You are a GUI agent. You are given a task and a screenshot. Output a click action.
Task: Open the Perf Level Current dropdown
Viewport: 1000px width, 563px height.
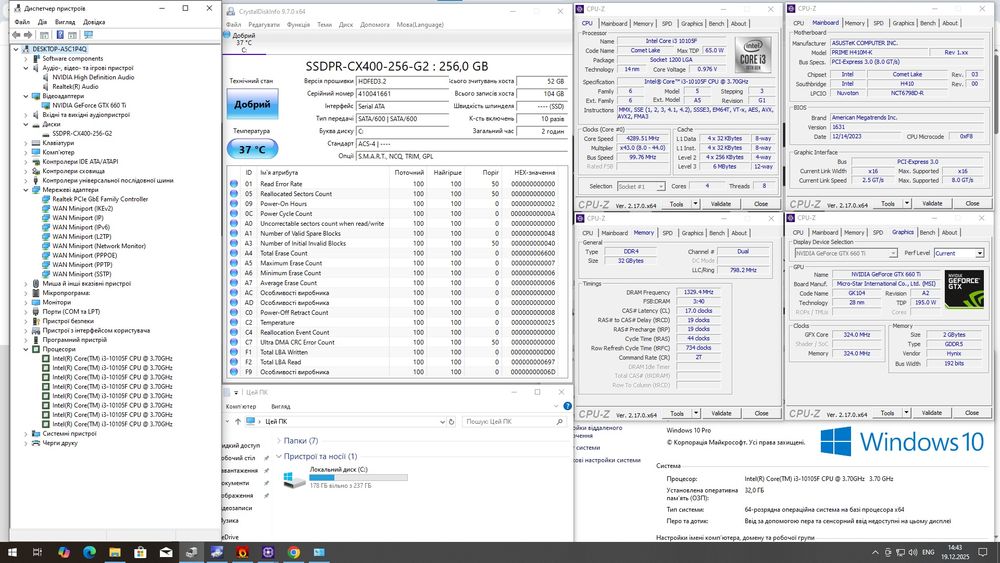click(x=959, y=253)
